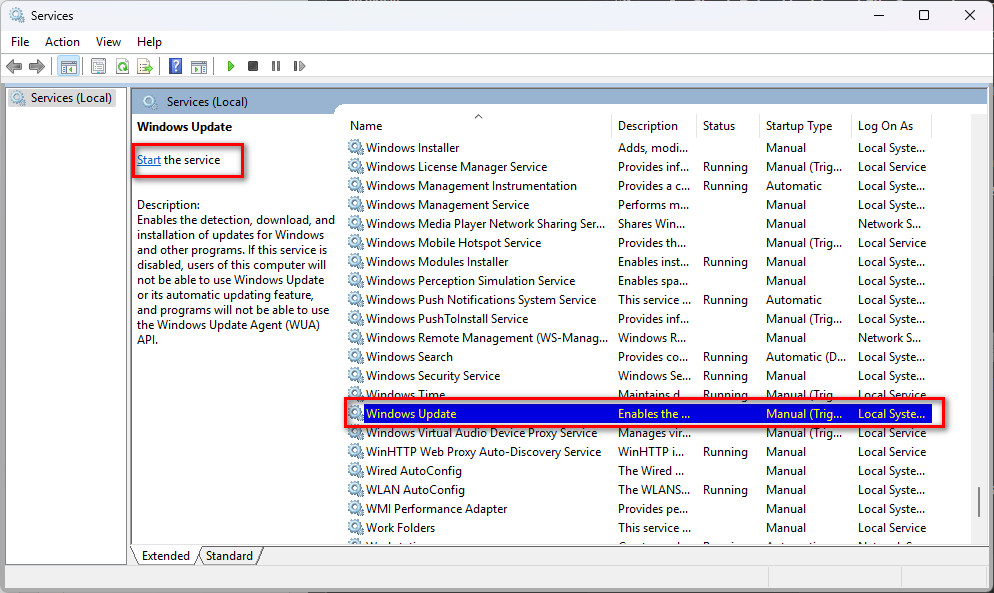Select Services (Local) in the console tree
994x593 pixels.
click(x=71, y=98)
